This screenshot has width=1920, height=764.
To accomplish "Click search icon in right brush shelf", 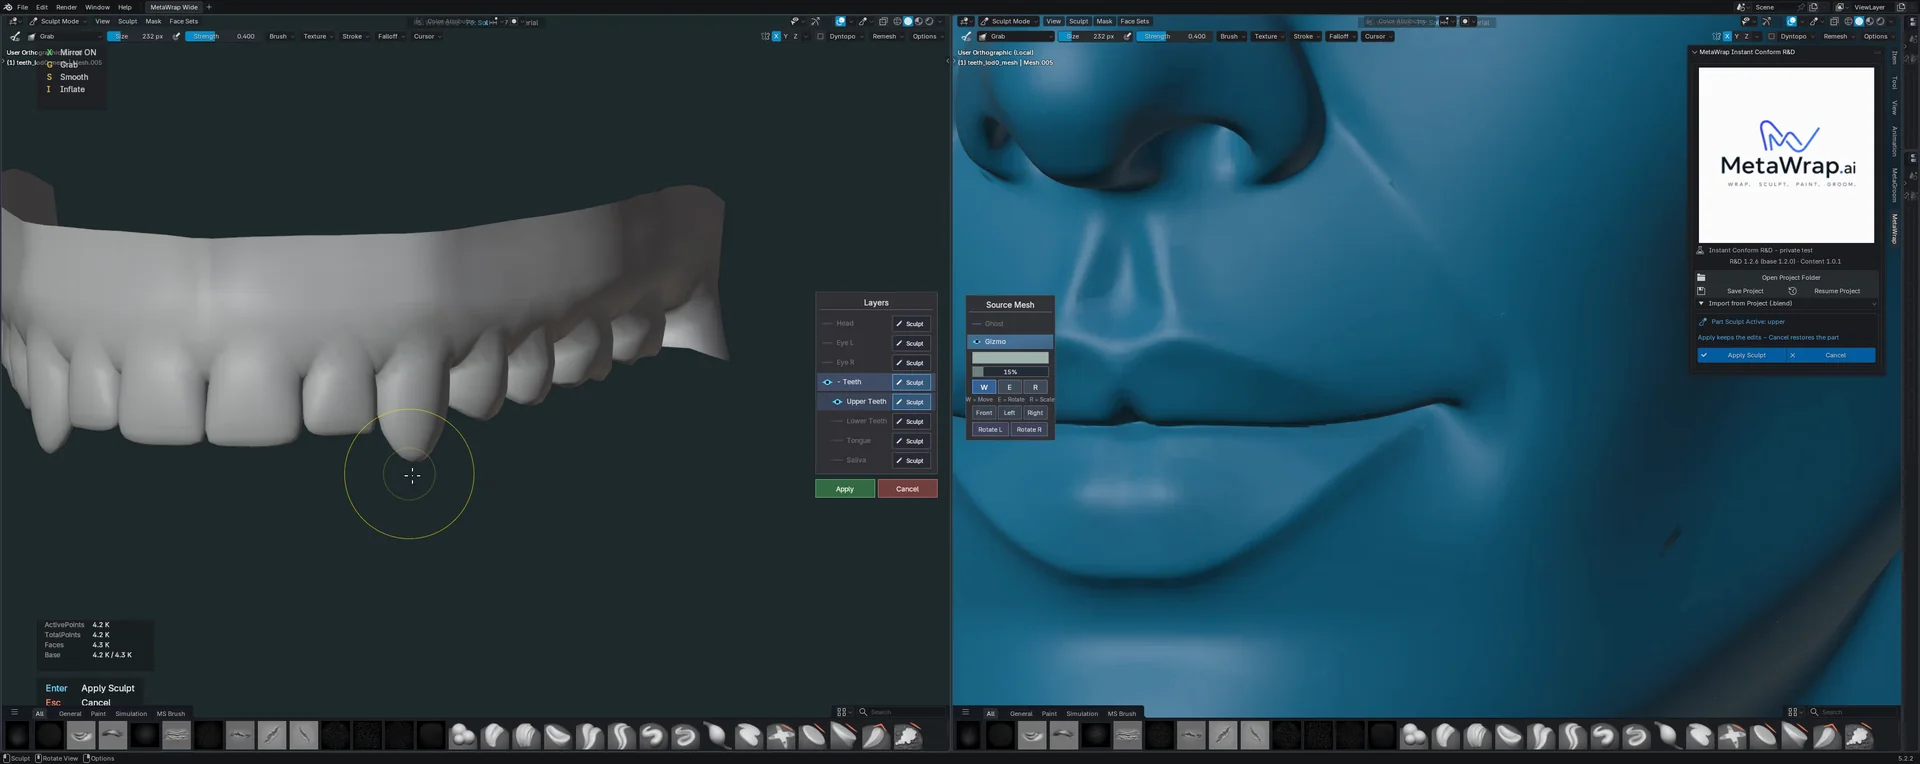I will coord(1814,712).
